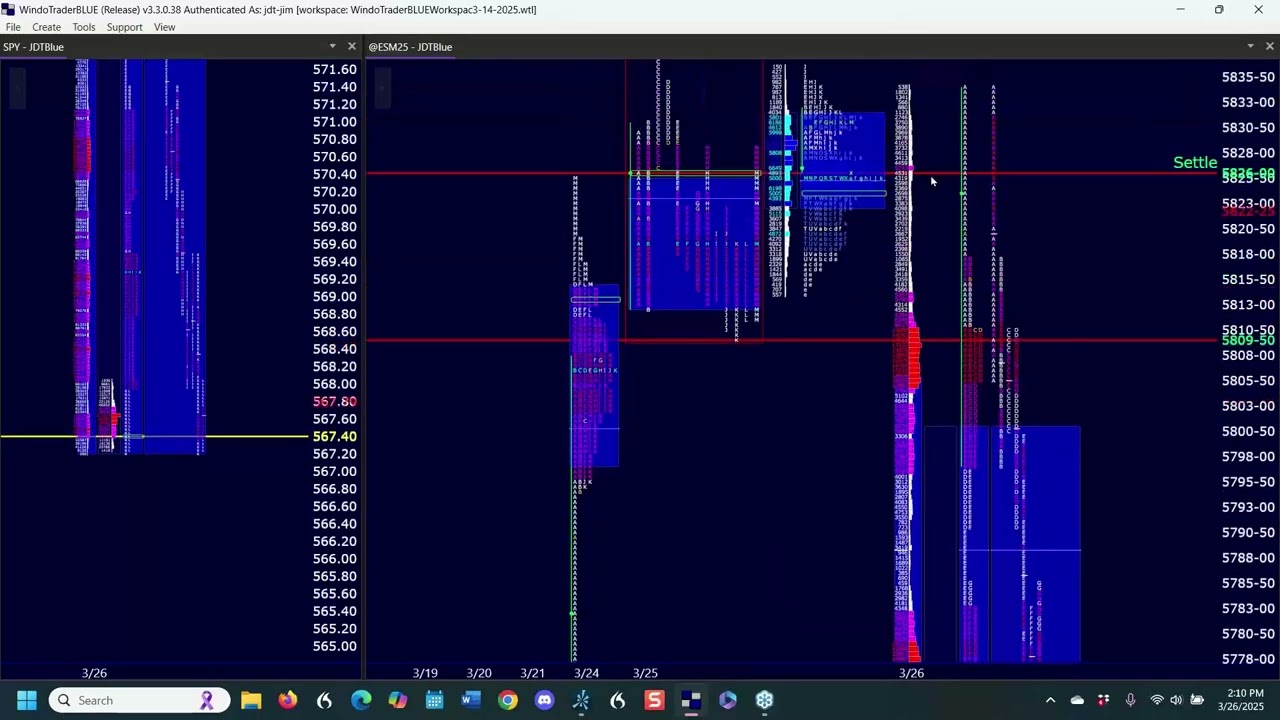Screen dimensions: 1280x720
Task: Click the microphone tray icon
Action: [1130, 700]
